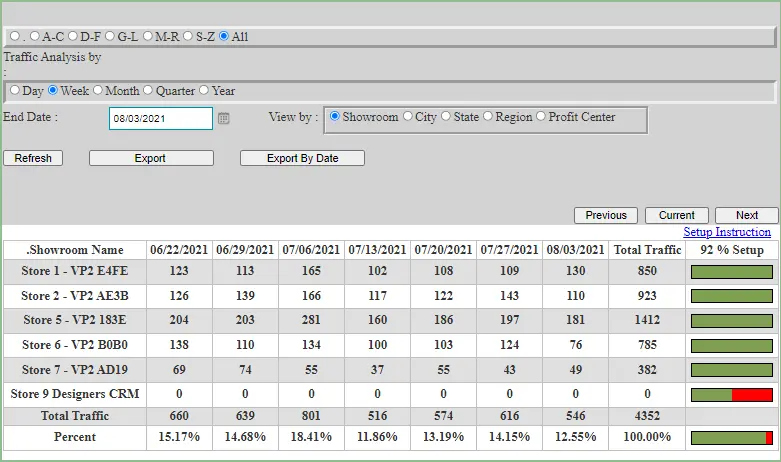View traffic by Profit Center
The height and width of the screenshot is (462, 781).
pos(542,117)
